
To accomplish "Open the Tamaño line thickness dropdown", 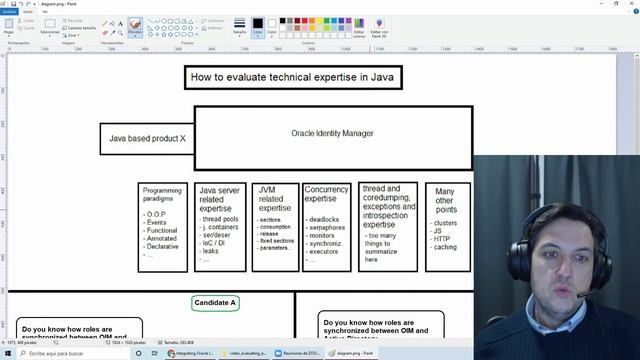I will [240, 27].
